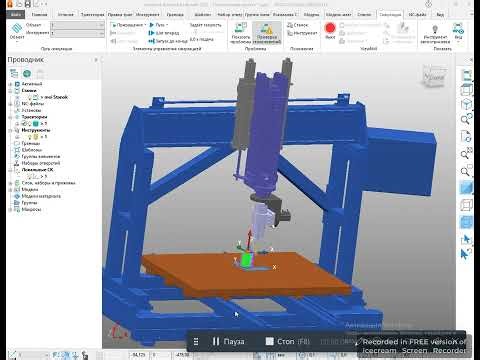Screen dimensions: 480x360
Task: Expand Слои, наборы и привязки node
Action: coord(10,183)
